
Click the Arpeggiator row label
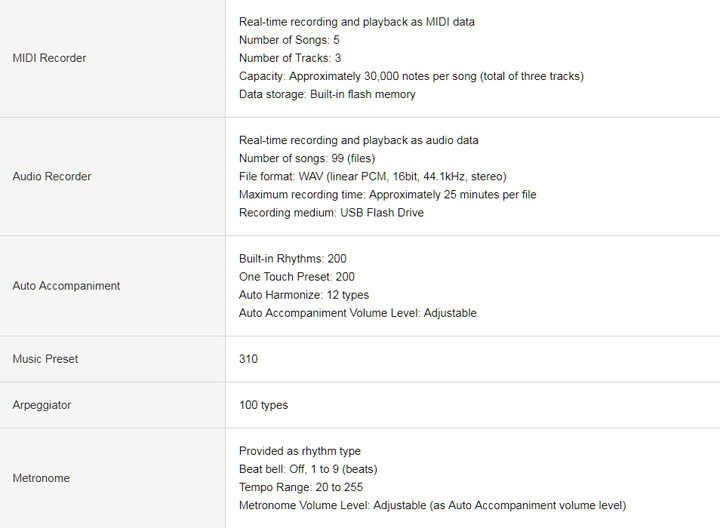coord(42,405)
